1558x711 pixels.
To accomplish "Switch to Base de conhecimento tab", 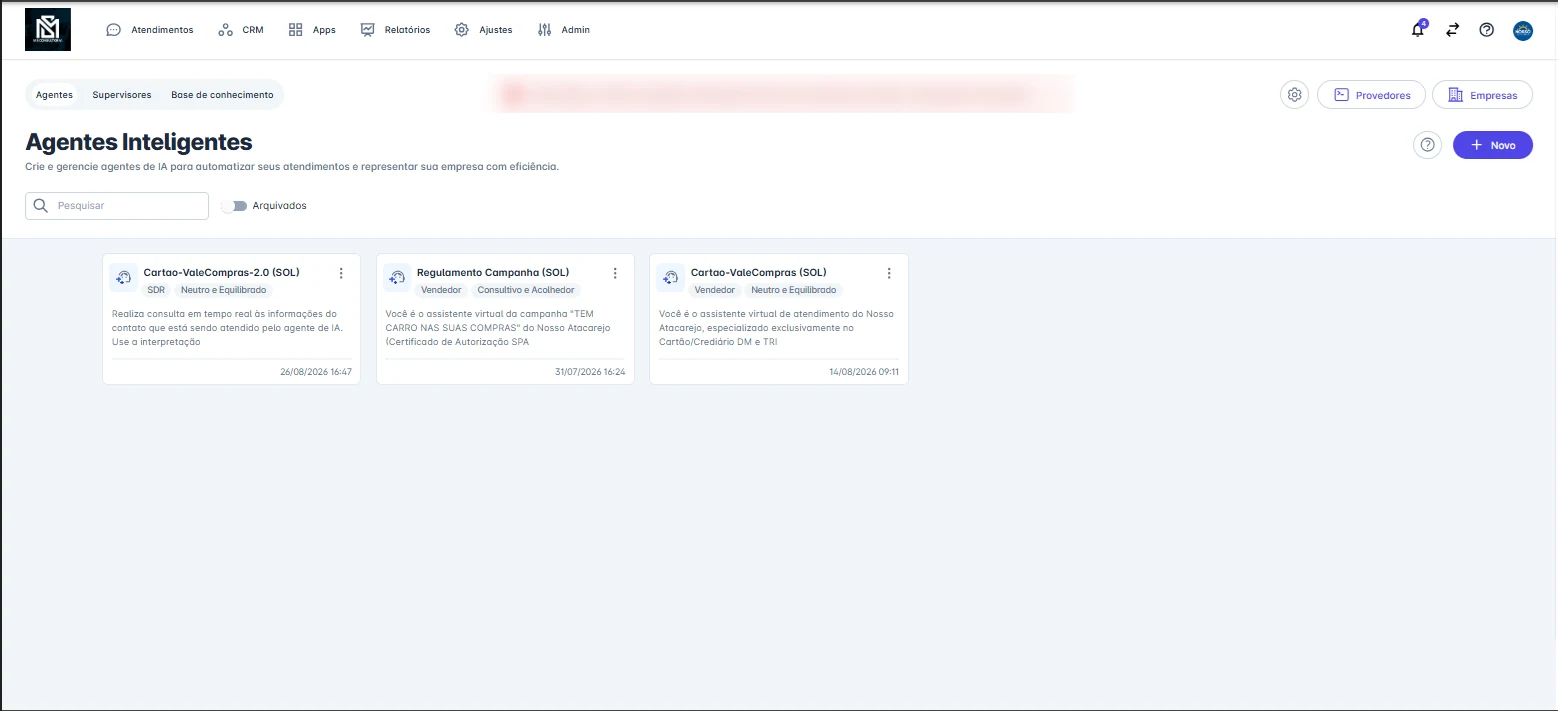I will pos(222,95).
